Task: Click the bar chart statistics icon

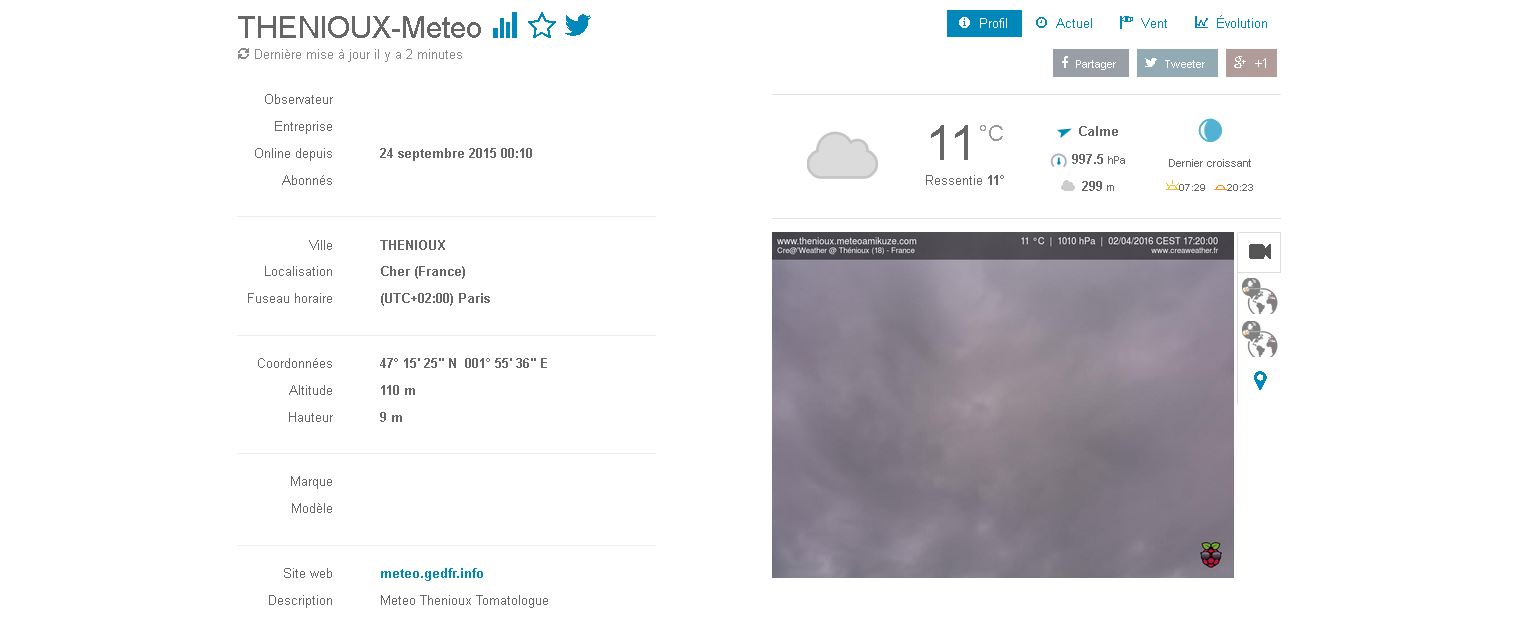Action: tap(505, 25)
